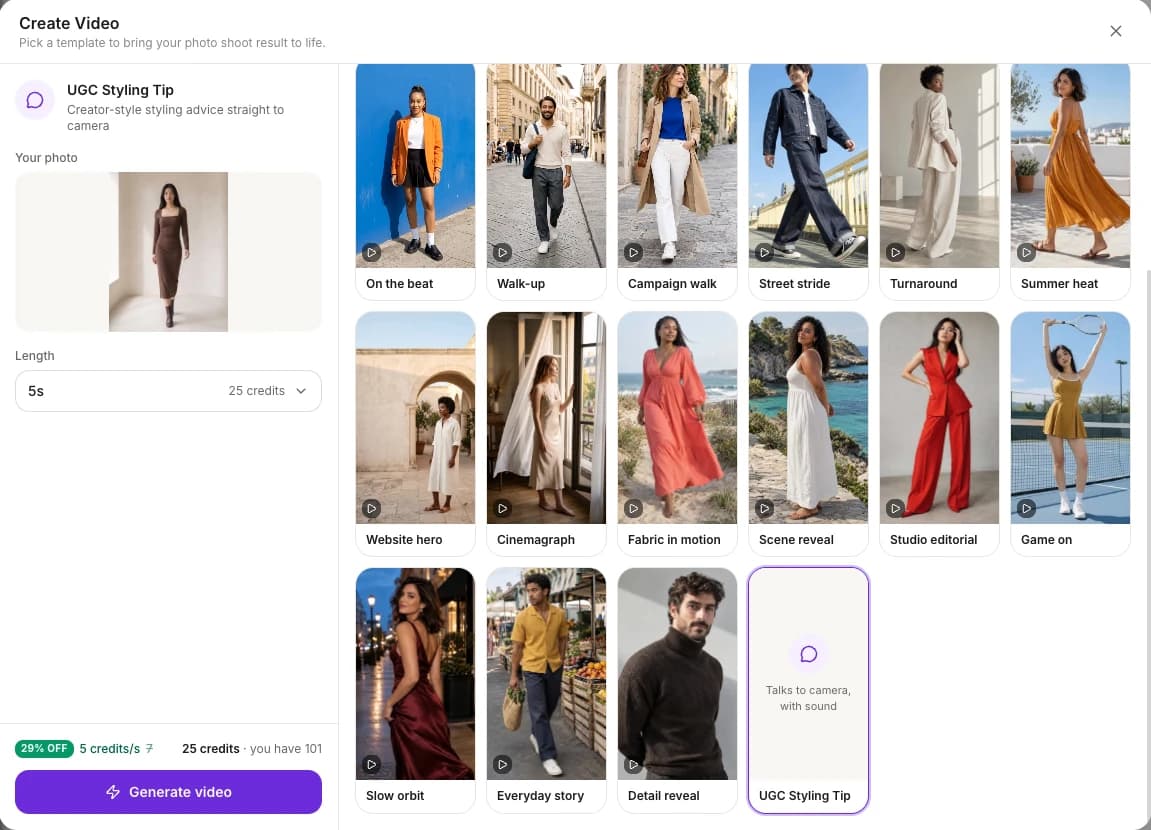Select the On the beat template
Screen dimensions: 1151x830
tap(415, 181)
